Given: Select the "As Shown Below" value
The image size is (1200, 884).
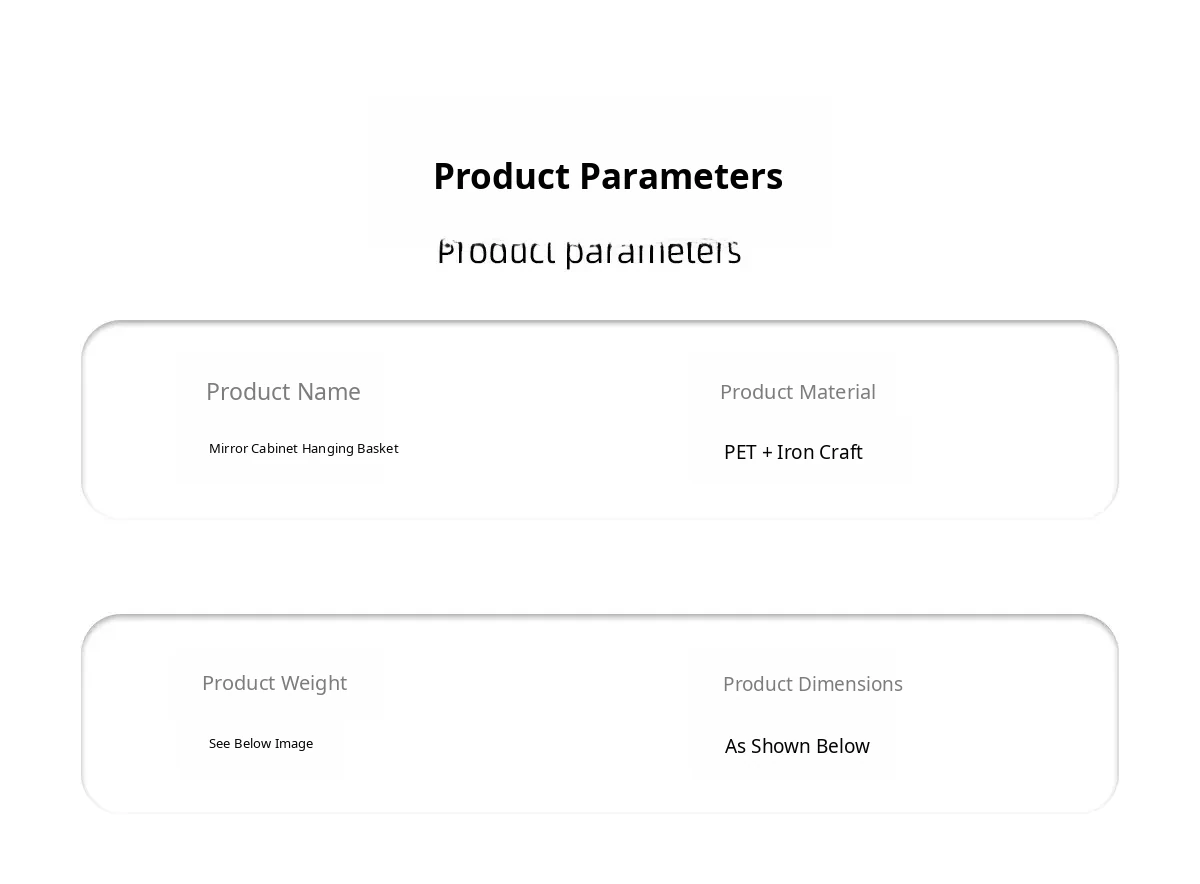Looking at the screenshot, I should (x=797, y=746).
